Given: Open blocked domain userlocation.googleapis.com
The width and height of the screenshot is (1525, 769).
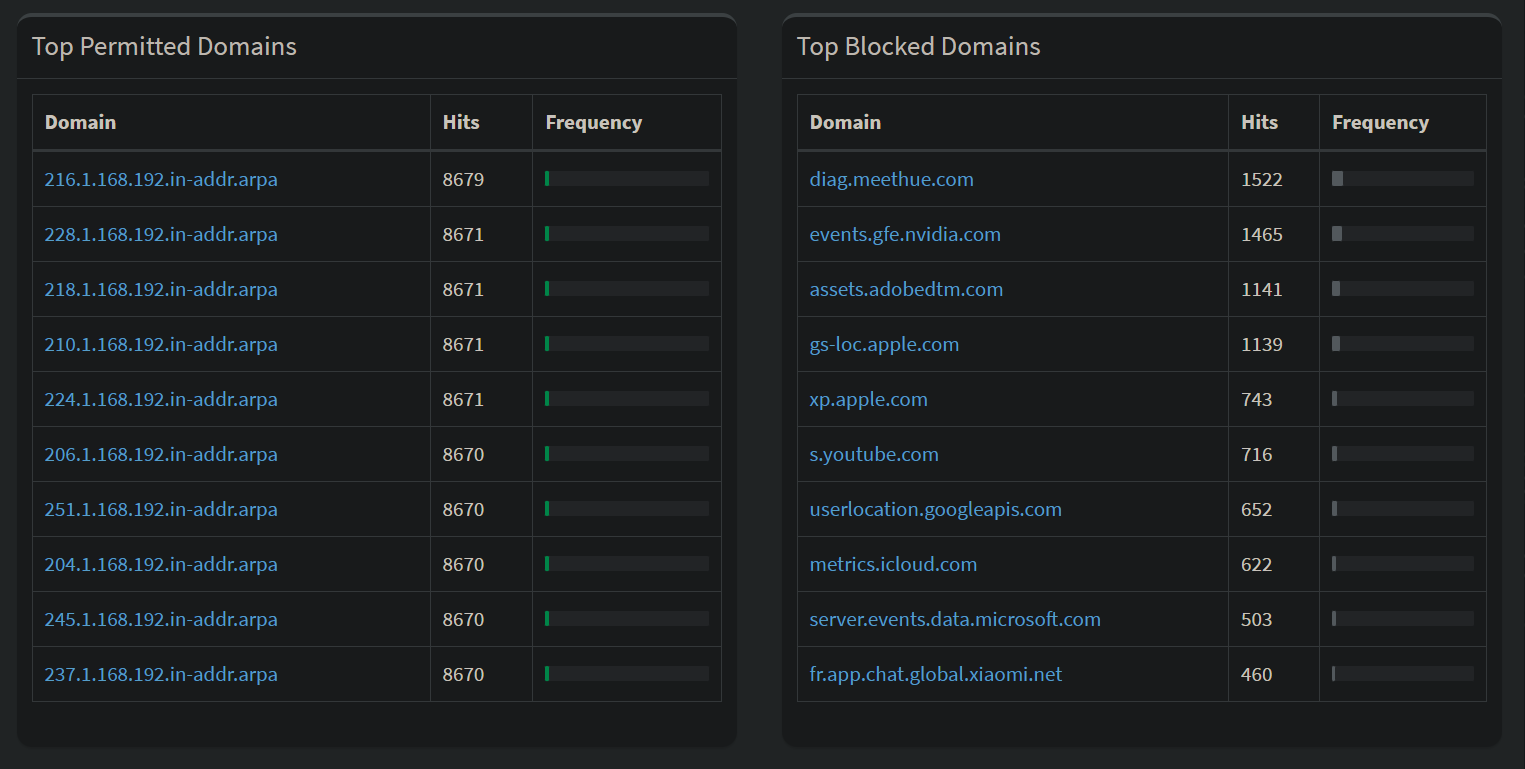Looking at the screenshot, I should coord(935,509).
